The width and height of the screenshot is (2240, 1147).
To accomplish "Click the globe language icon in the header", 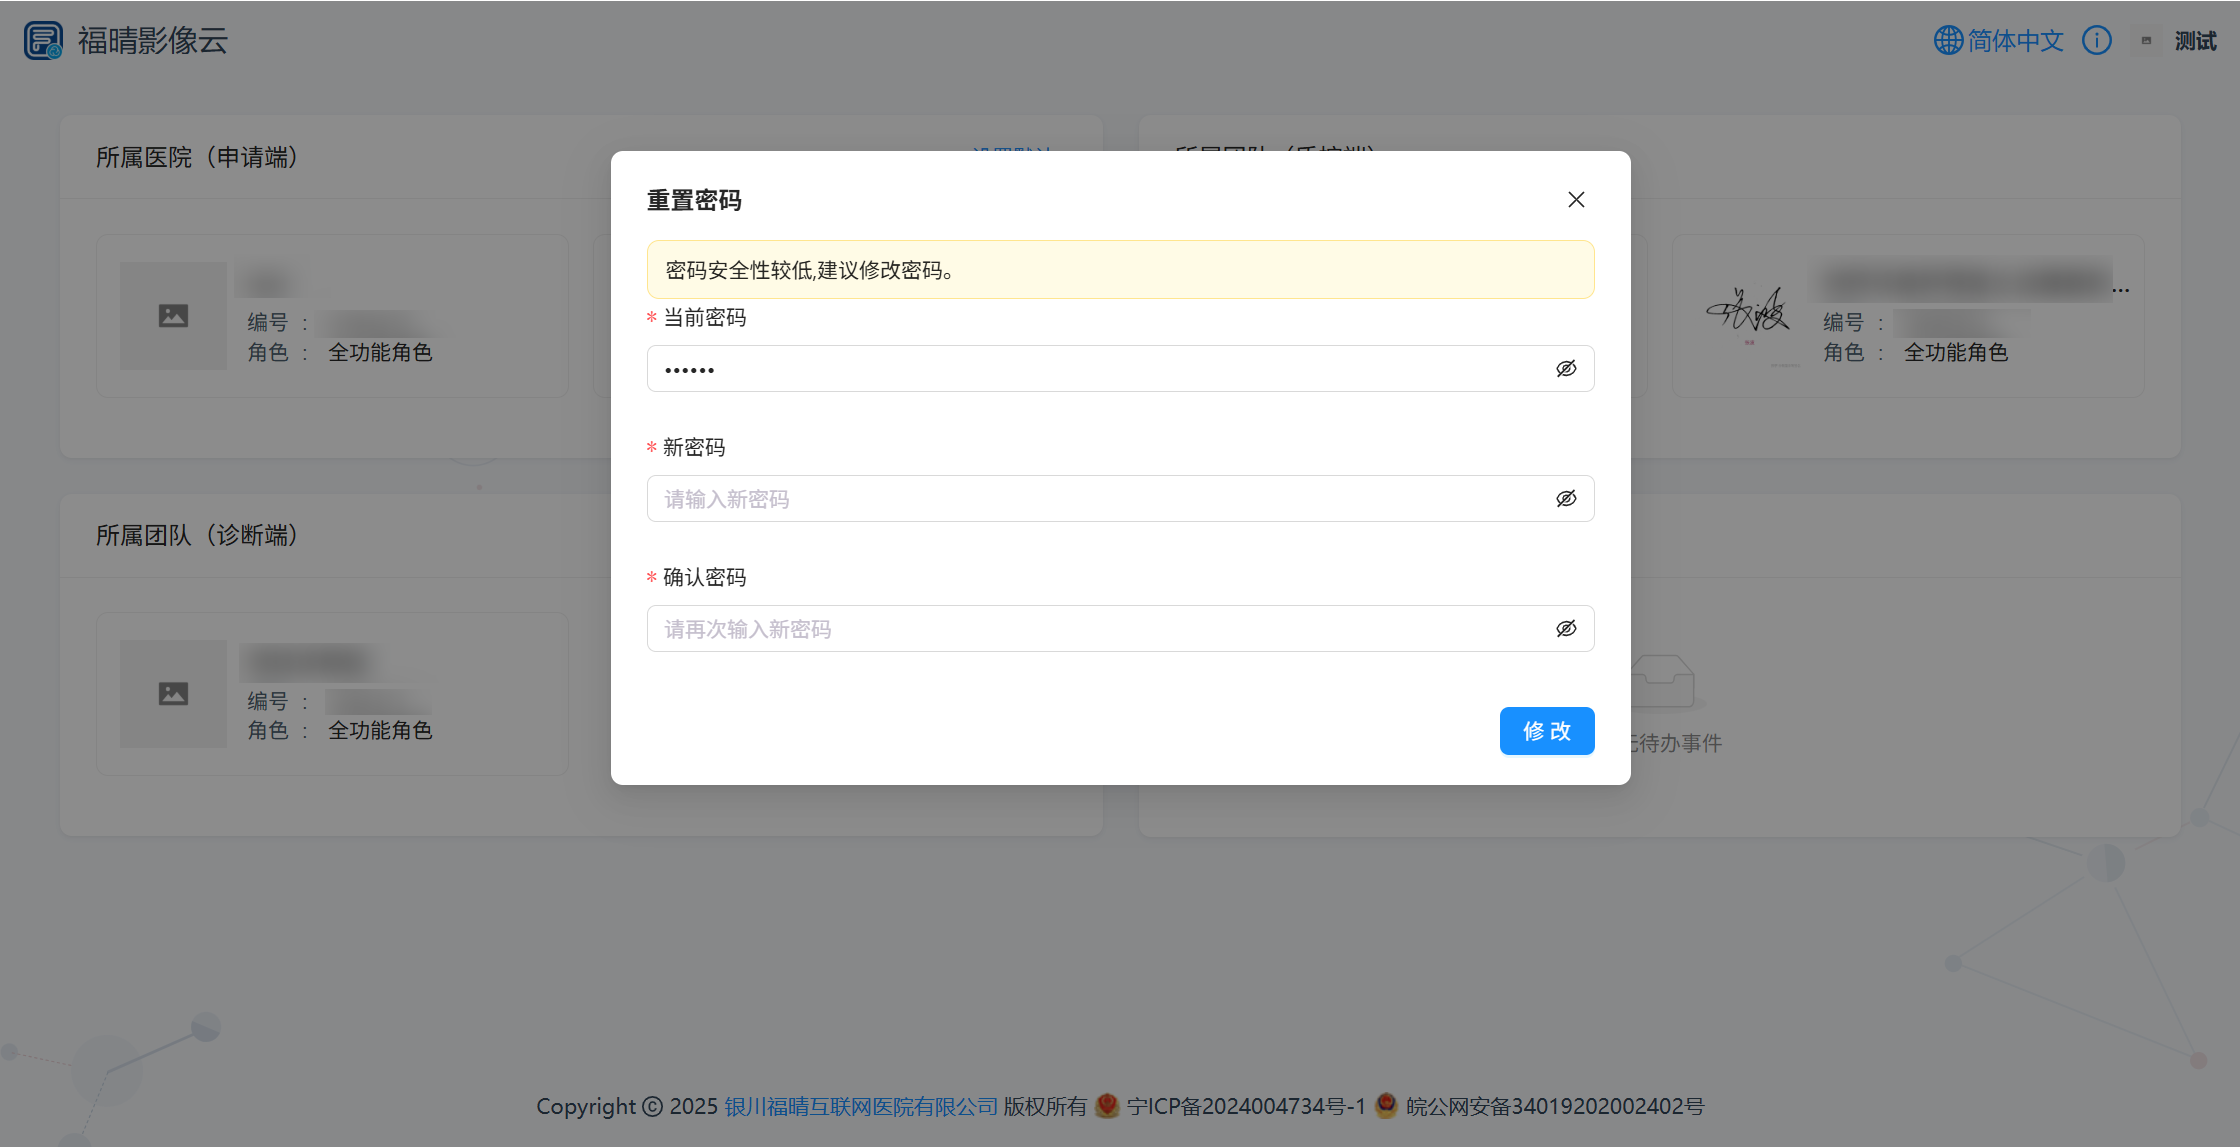I will pos(1947,39).
